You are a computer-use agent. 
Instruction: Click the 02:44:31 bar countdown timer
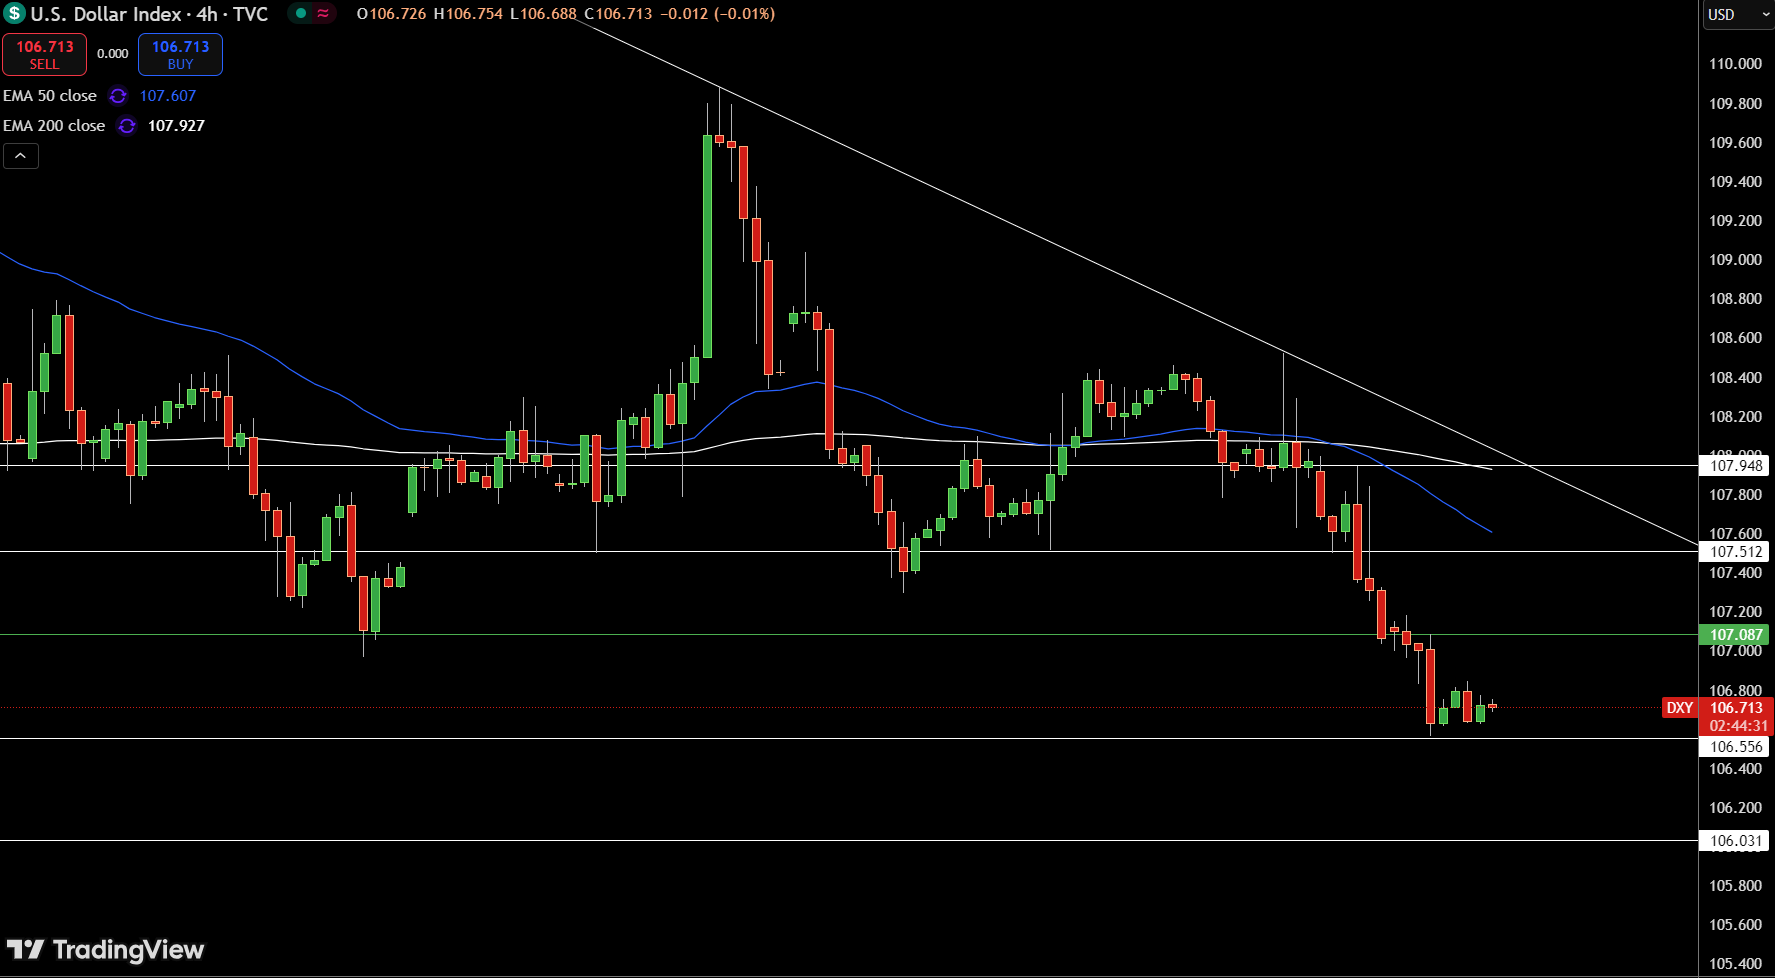pos(1736,726)
